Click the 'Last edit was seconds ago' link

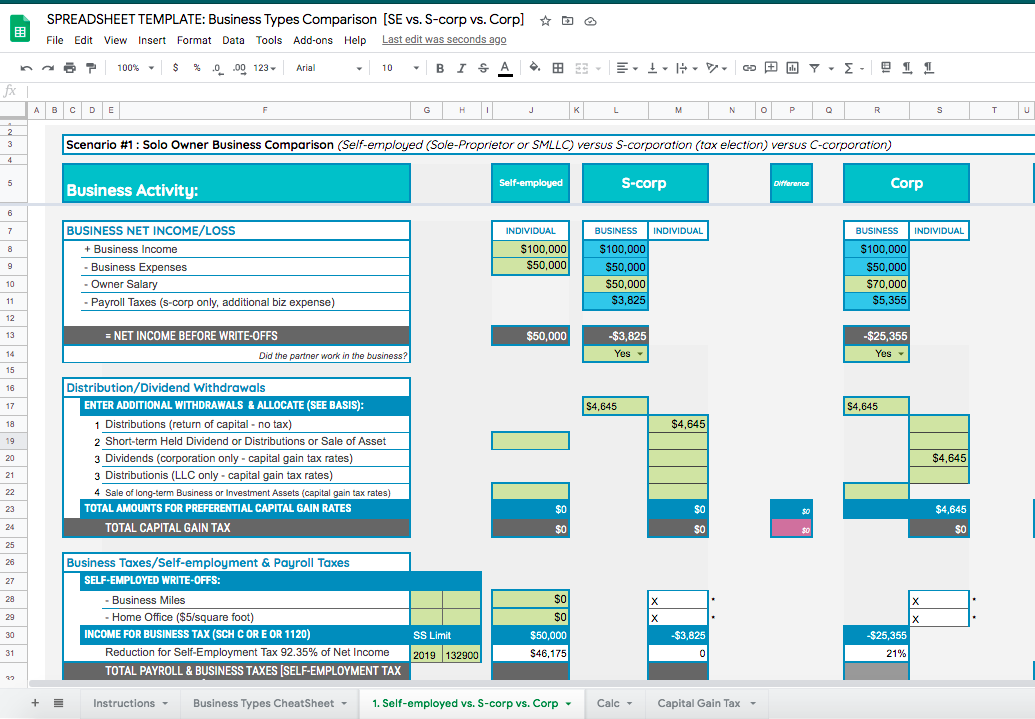(x=444, y=40)
